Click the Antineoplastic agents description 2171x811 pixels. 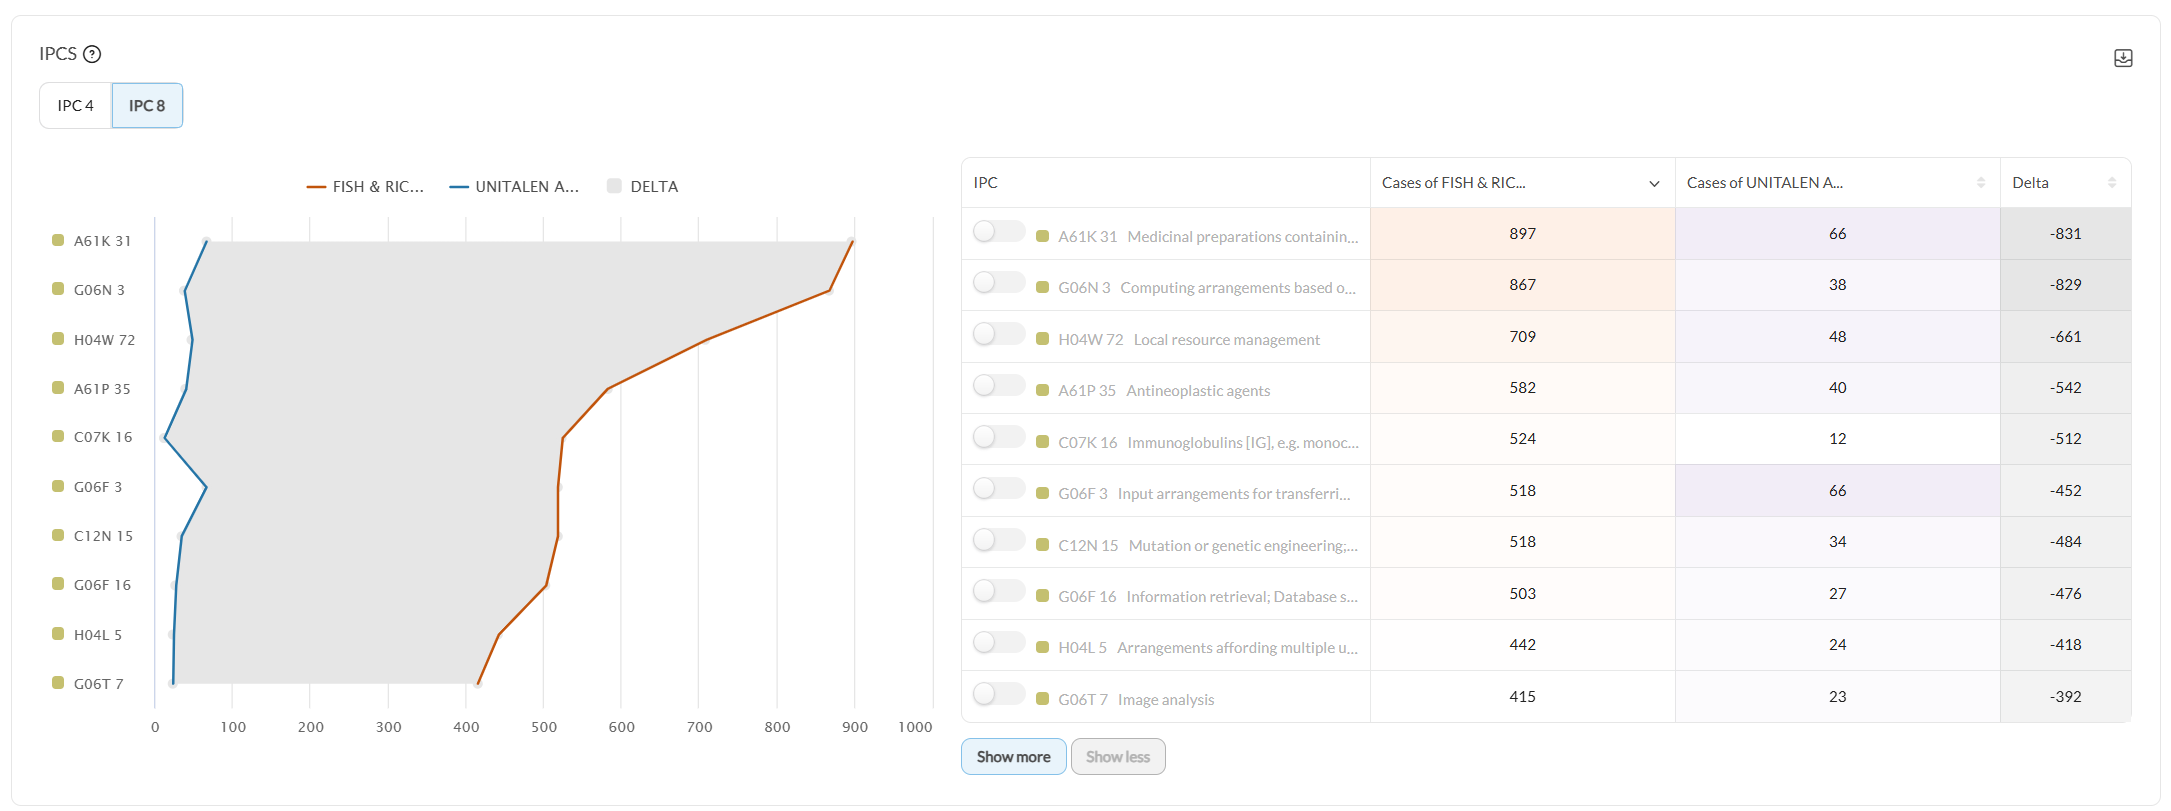[1198, 391]
